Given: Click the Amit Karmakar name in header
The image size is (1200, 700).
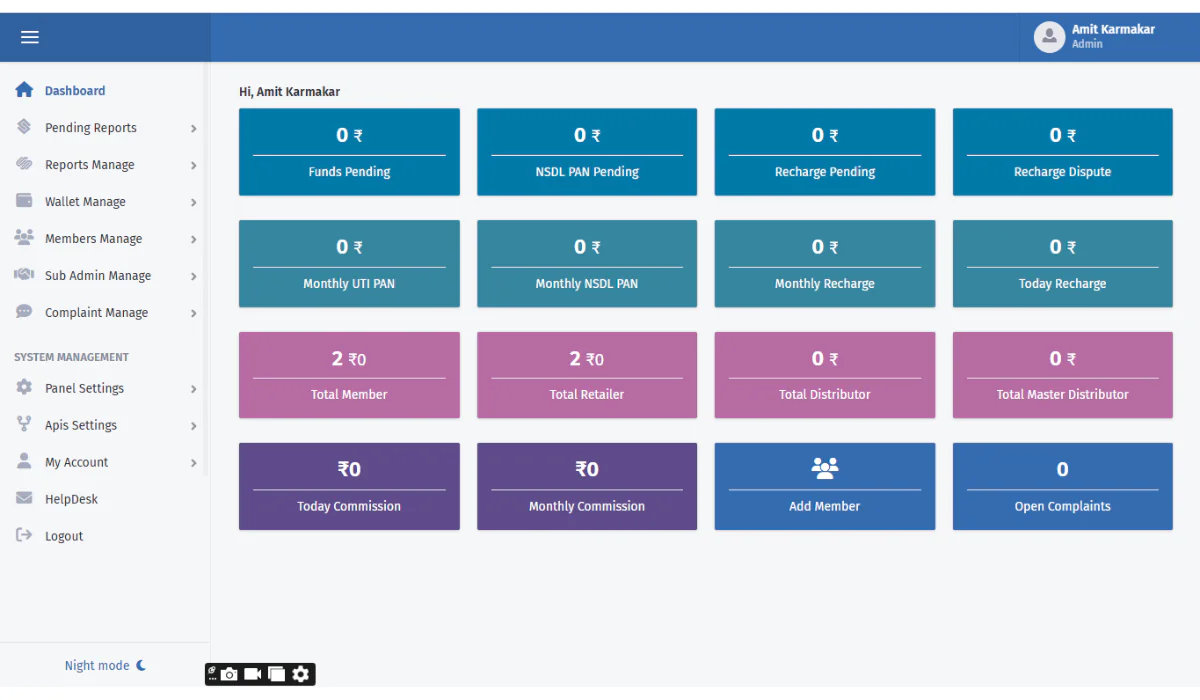Looking at the screenshot, I should point(1113,29).
